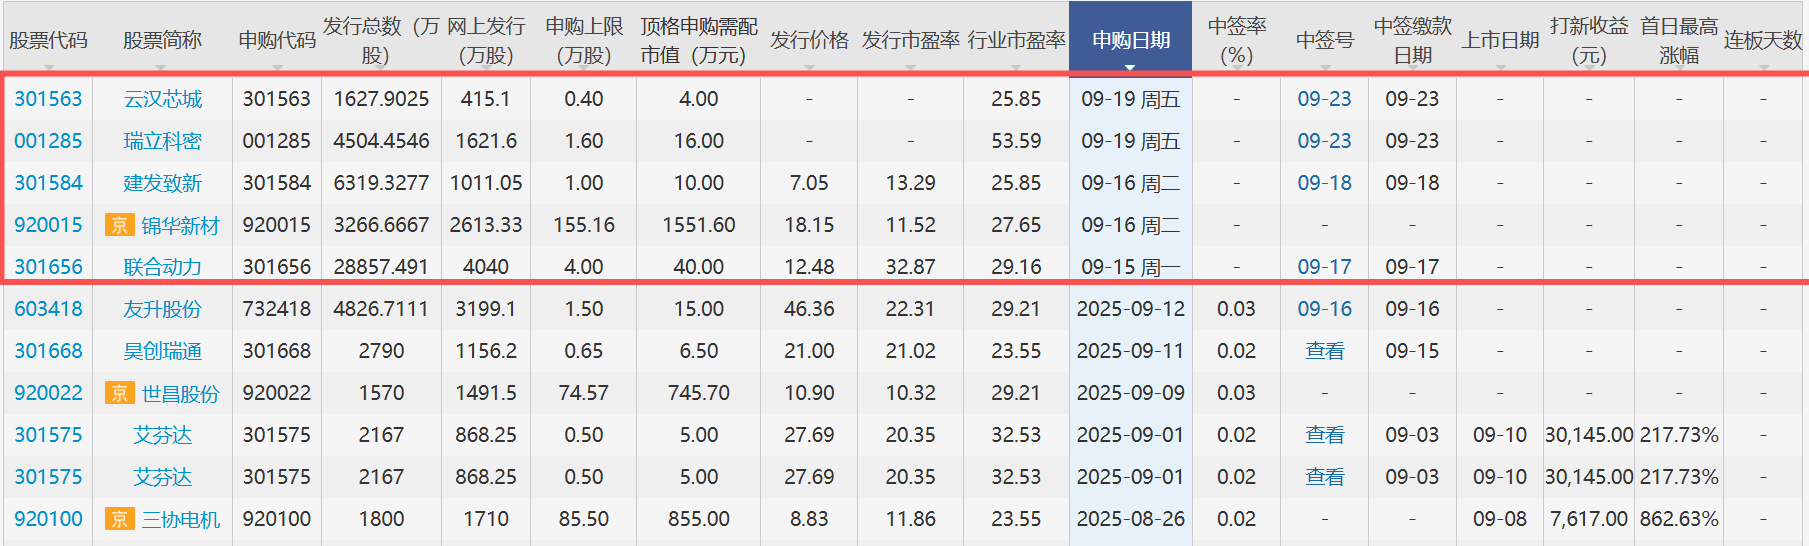
Task: Select 申购日期 cell 2025-09-12
Action: 1130,309
